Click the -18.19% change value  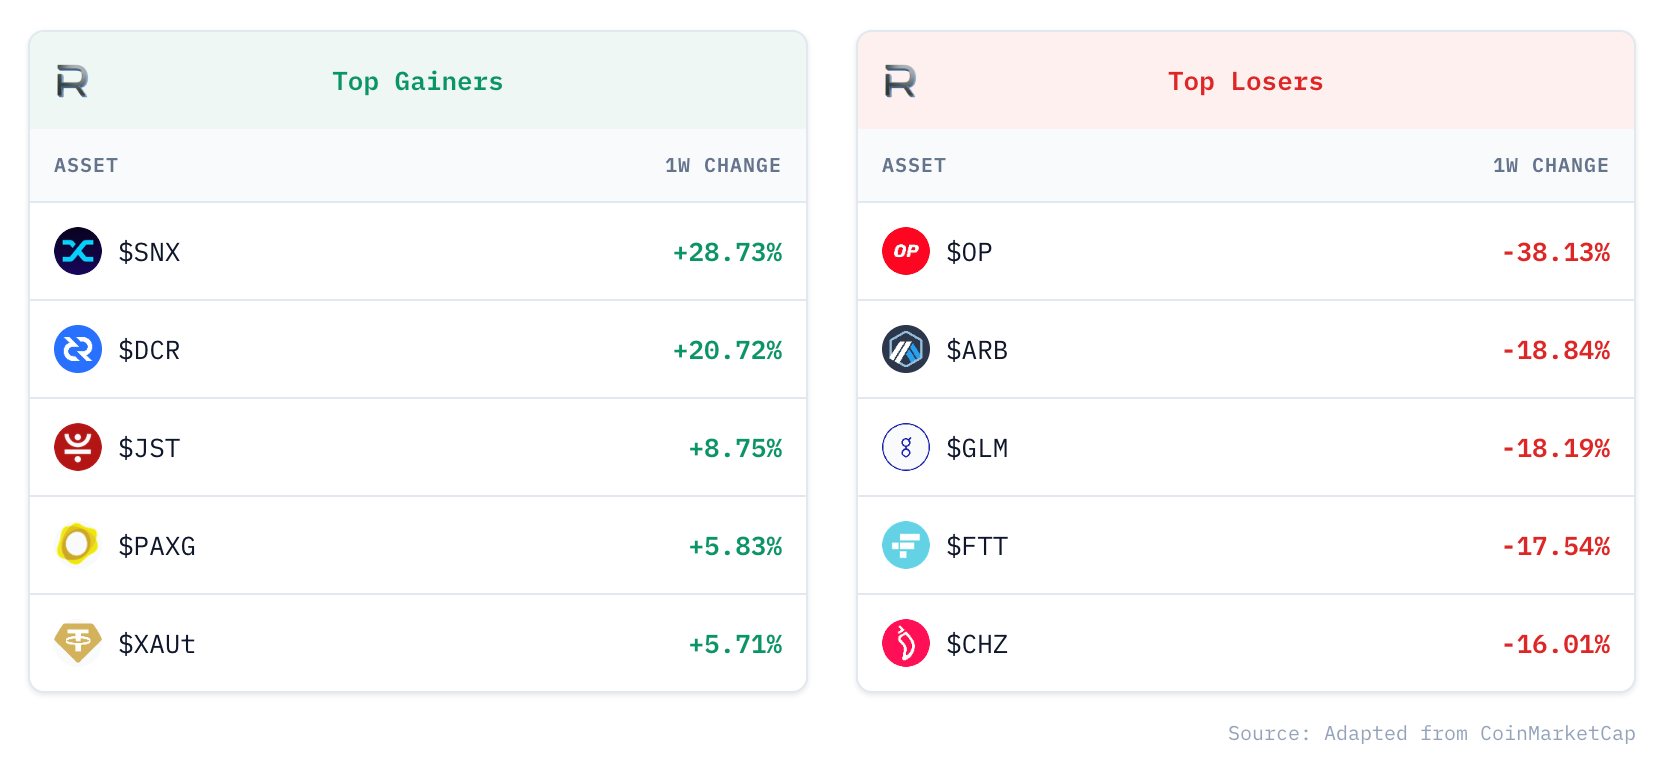[x=1556, y=448]
